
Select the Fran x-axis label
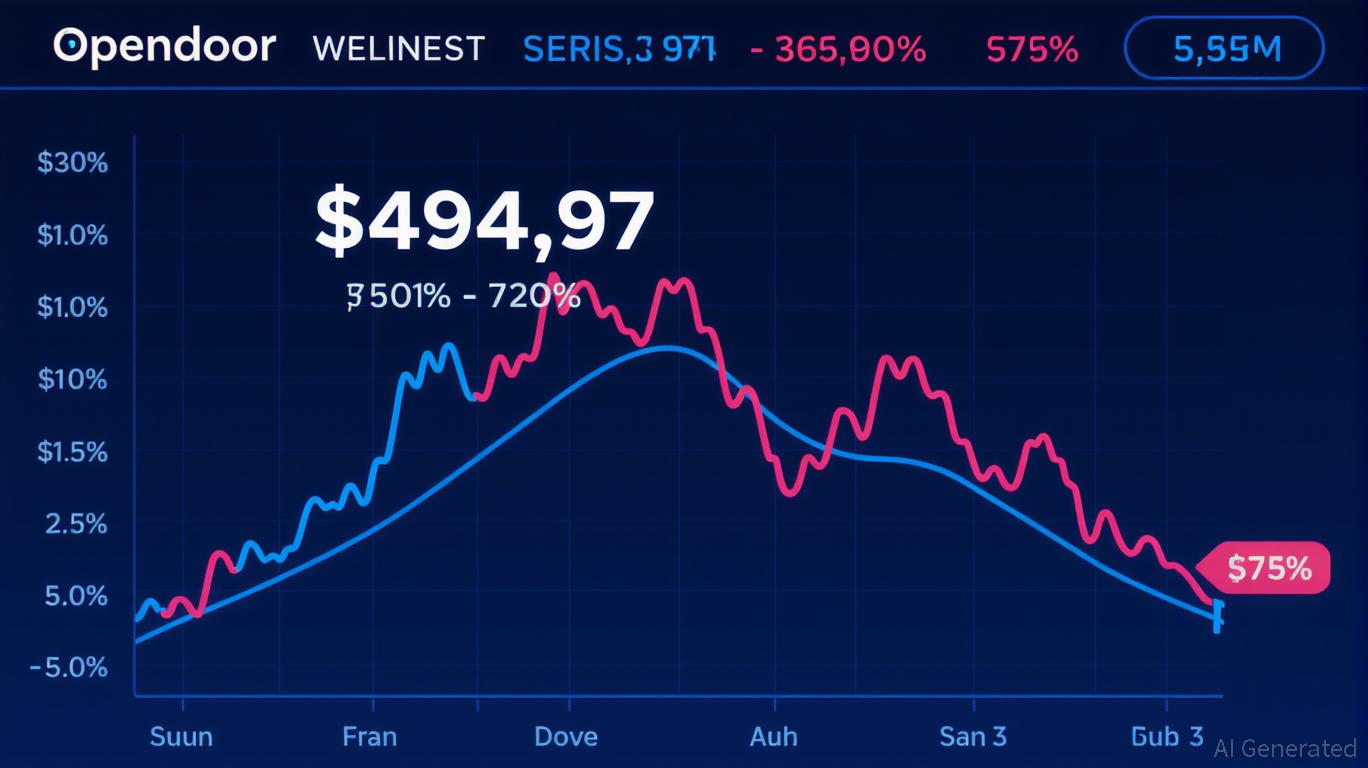[x=369, y=737]
